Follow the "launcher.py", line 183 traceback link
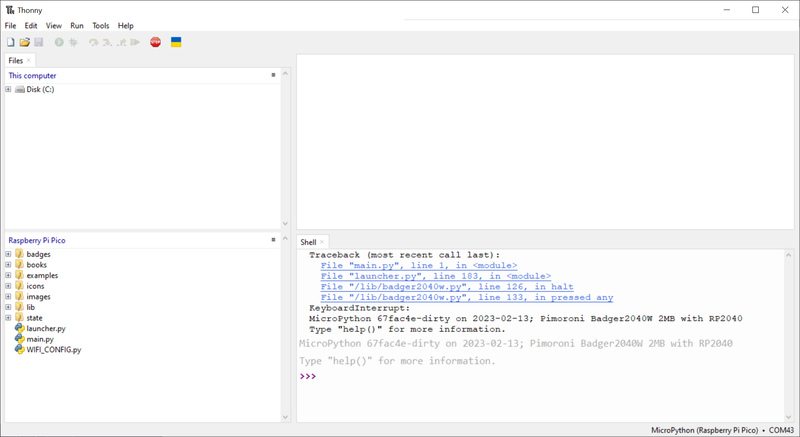 pyautogui.click(x=435, y=276)
